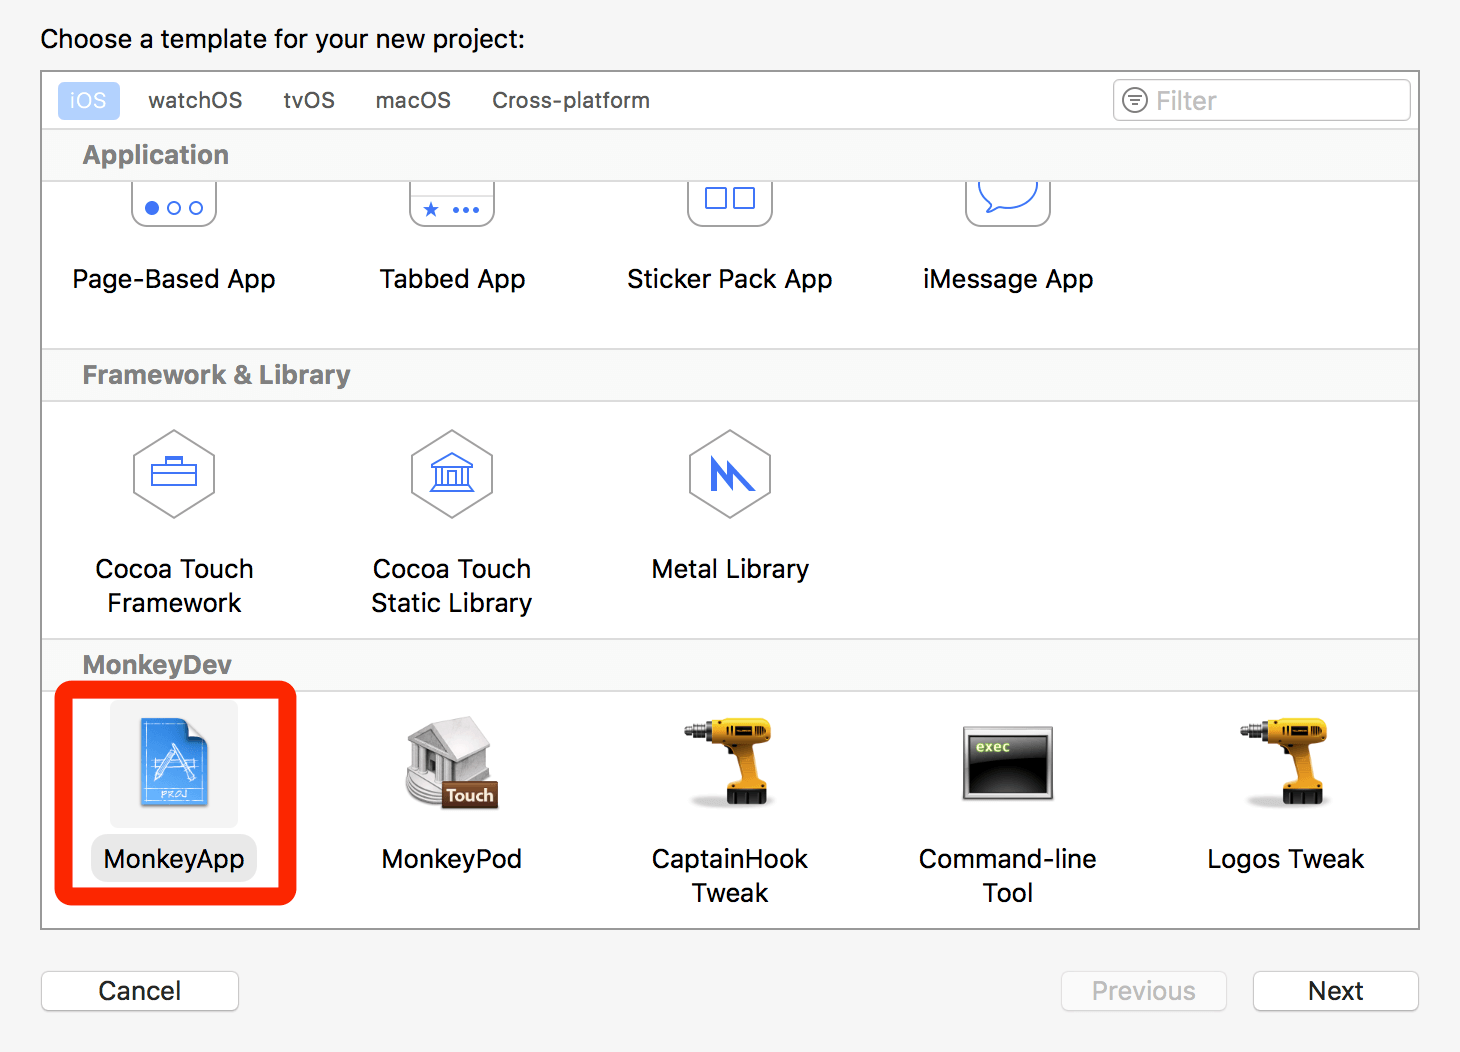
Task: Click the Command-line Tool label
Action: click(x=1008, y=876)
